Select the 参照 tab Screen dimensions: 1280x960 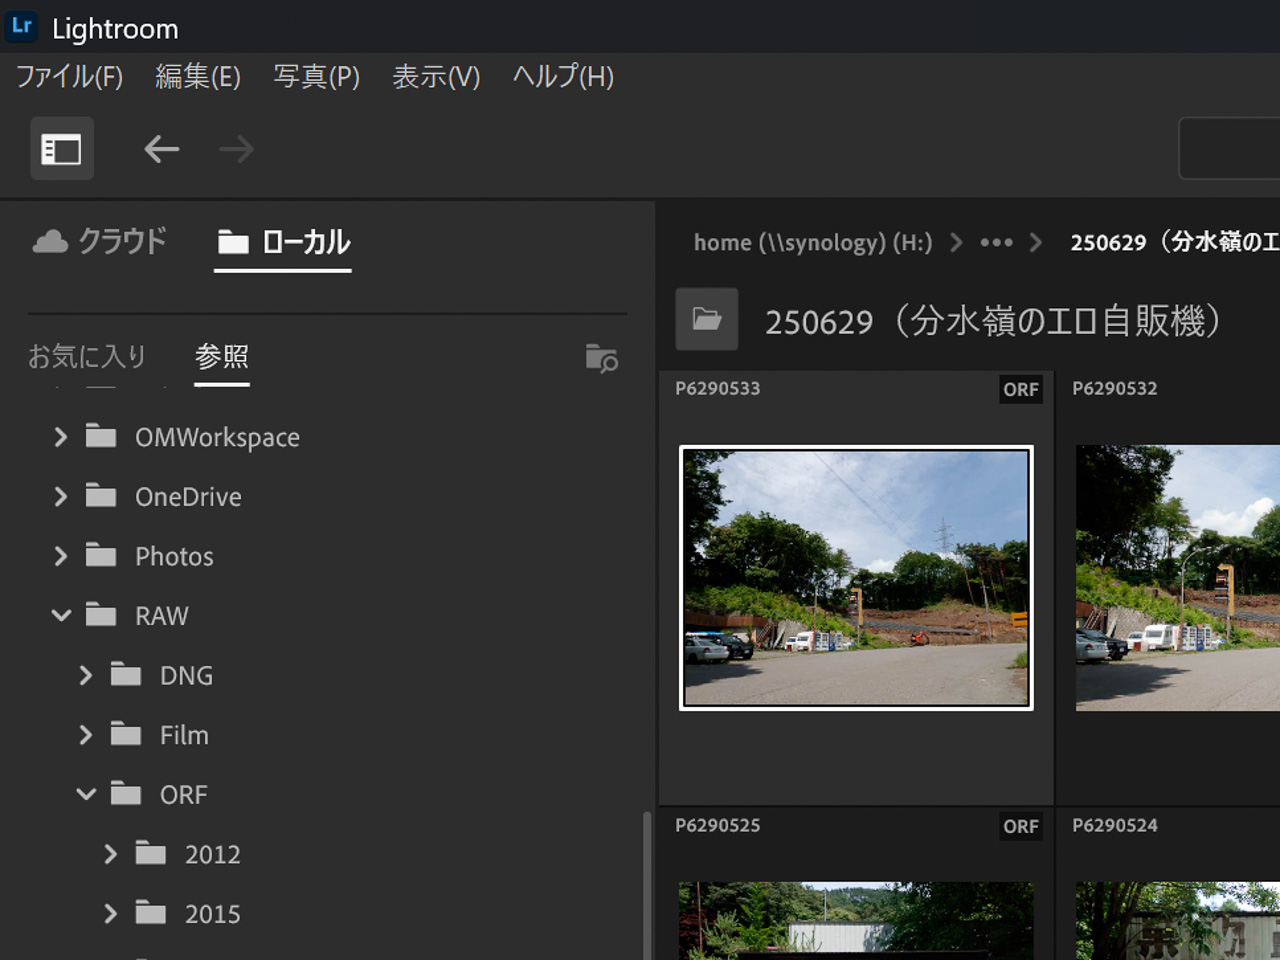pos(222,356)
